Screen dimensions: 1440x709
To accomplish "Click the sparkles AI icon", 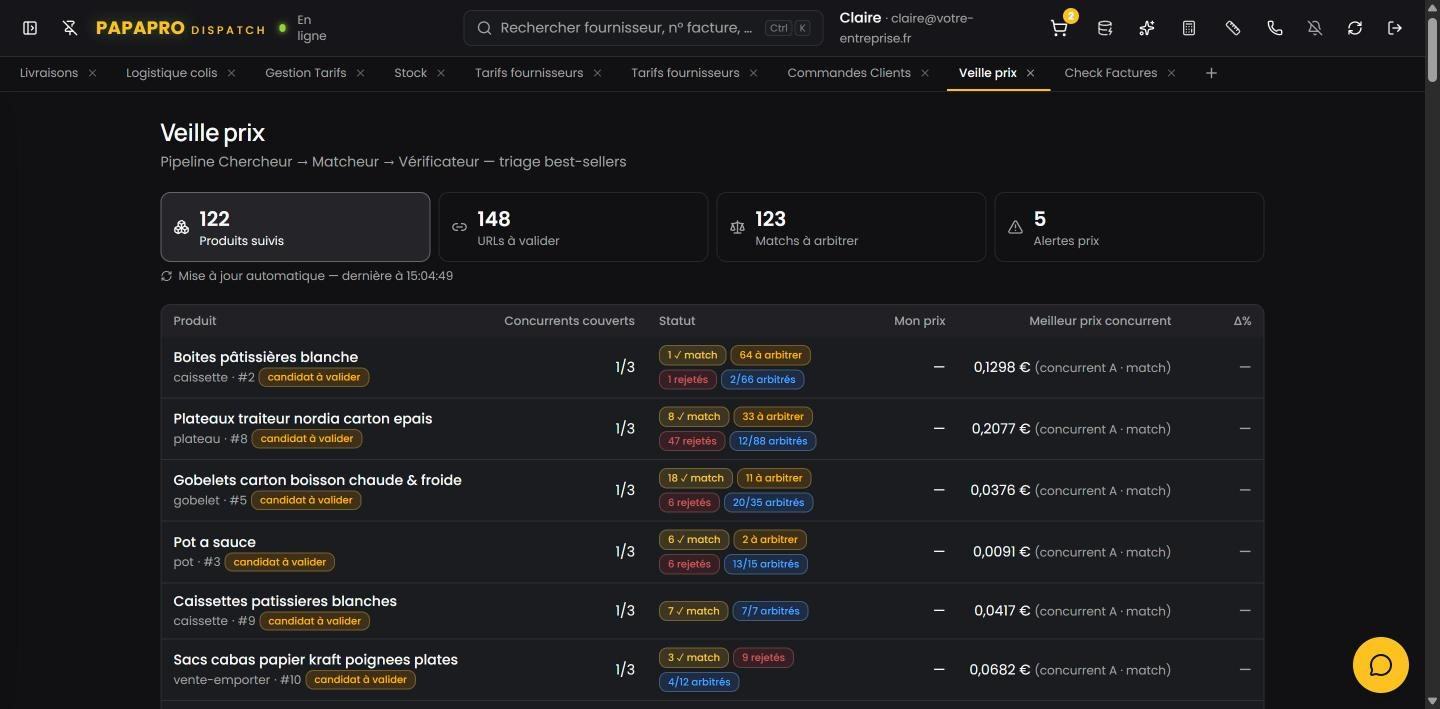I will [1147, 28].
